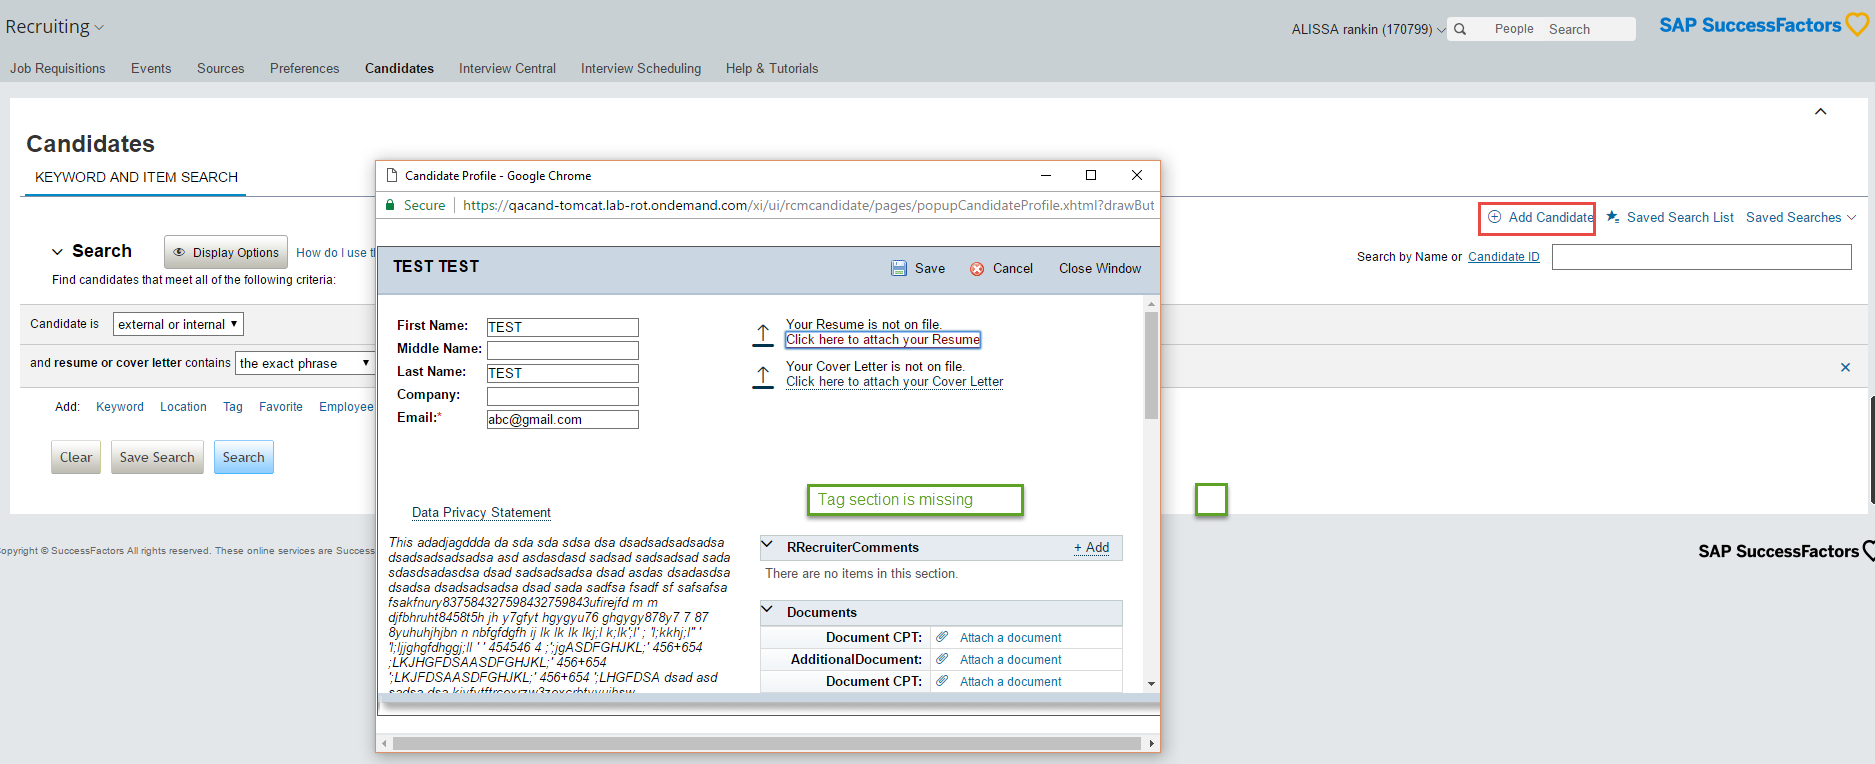Viewport: 1875px width, 764px height.
Task: Click the Last Name input field
Action: [562, 373]
